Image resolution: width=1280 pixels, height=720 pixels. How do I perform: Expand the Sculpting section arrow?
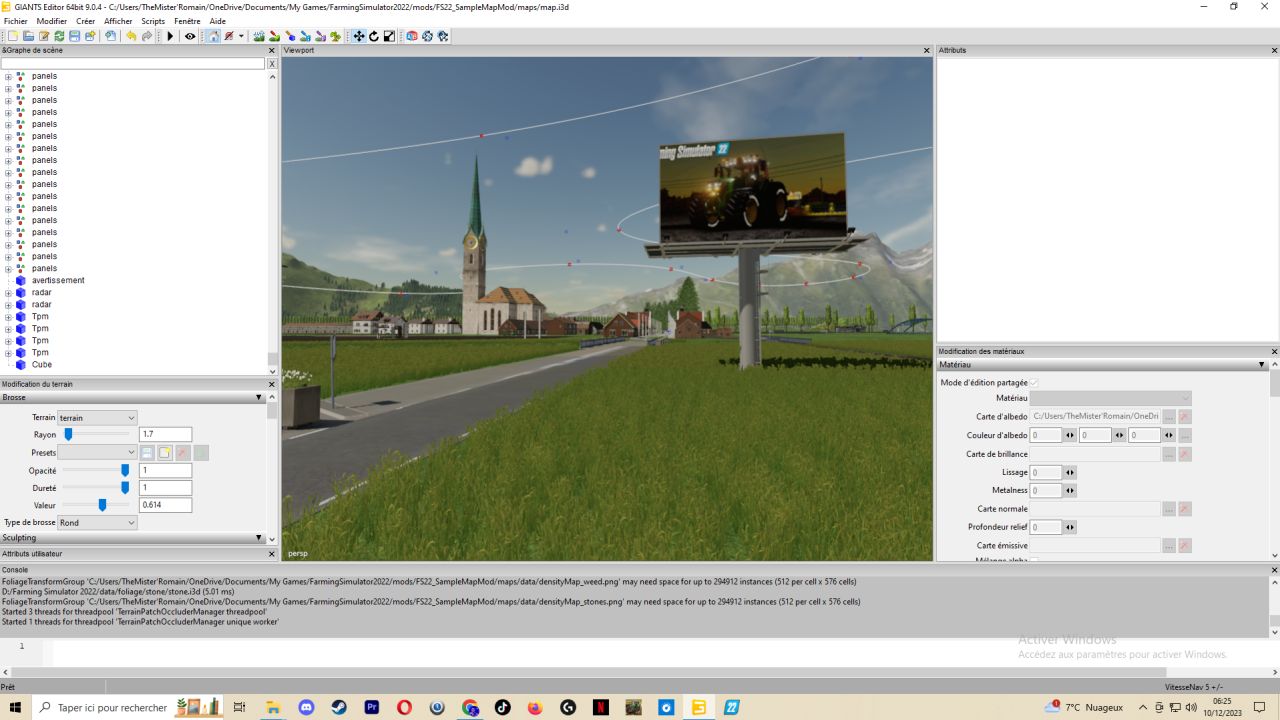pyautogui.click(x=259, y=538)
